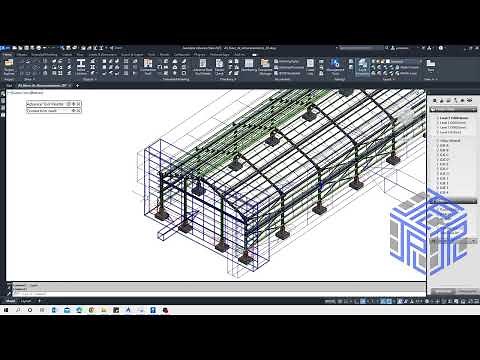Open the dropdown header above the levels list

click(x=453, y=109)
